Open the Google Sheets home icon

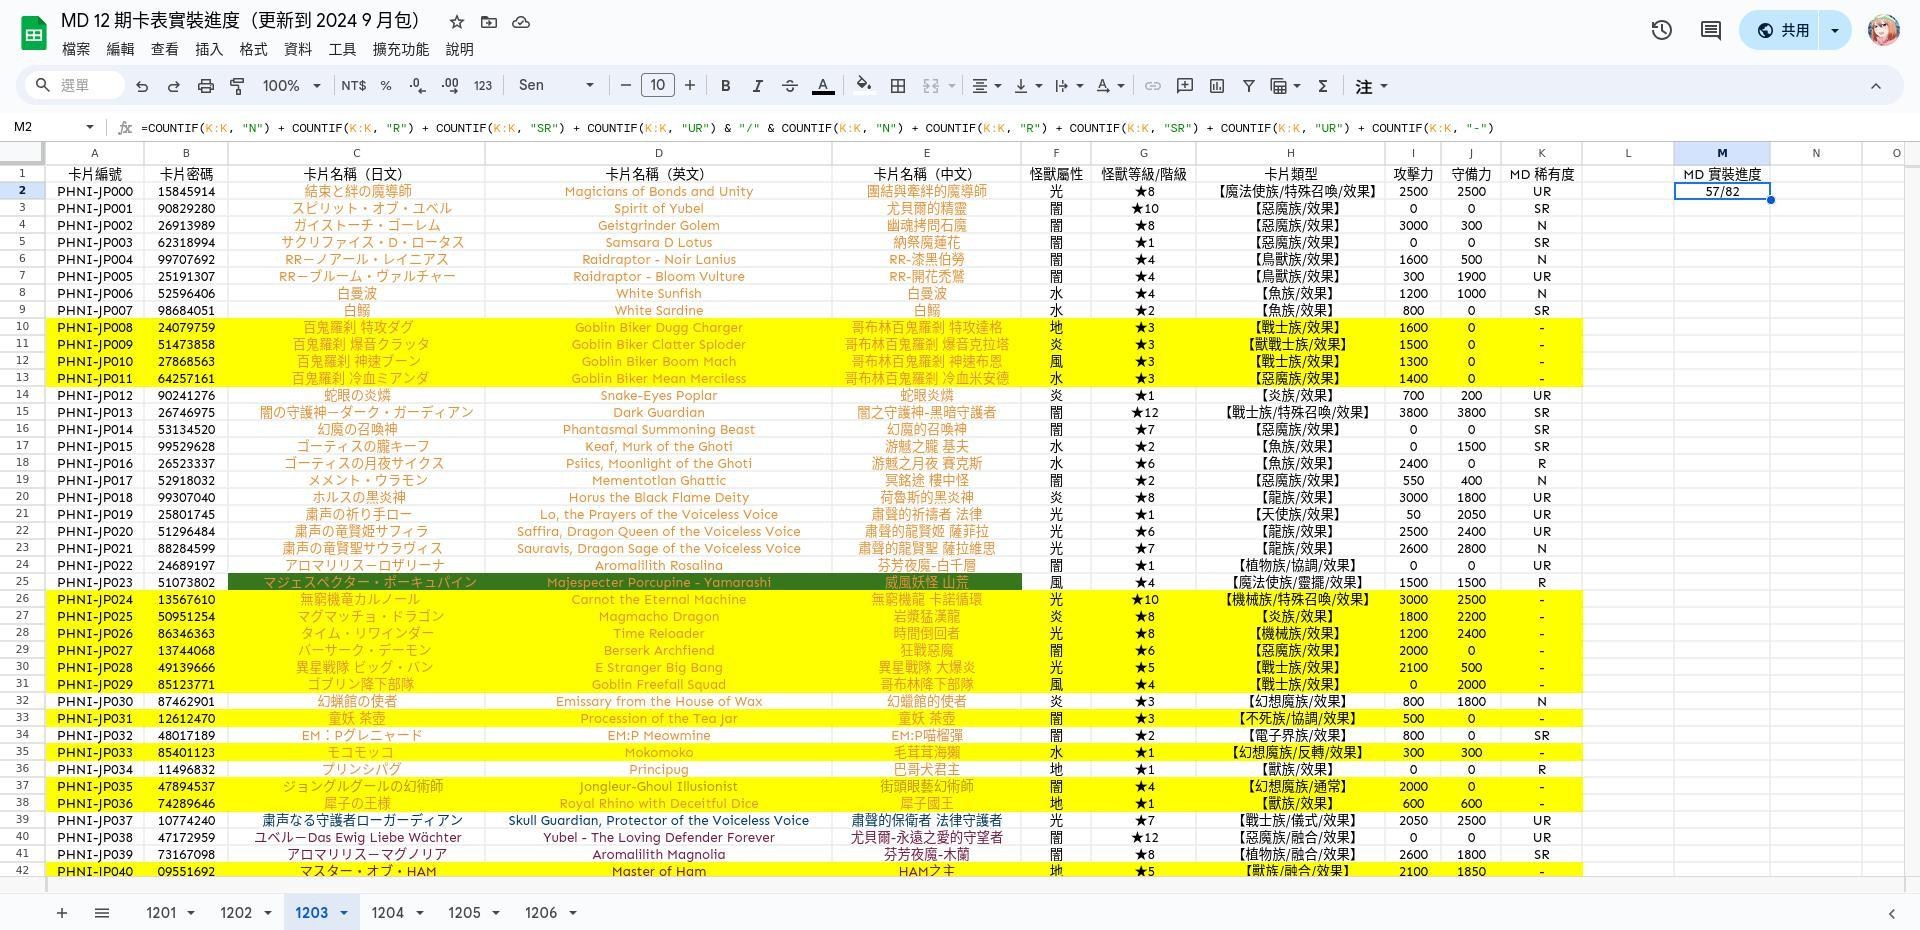[34, 33]
